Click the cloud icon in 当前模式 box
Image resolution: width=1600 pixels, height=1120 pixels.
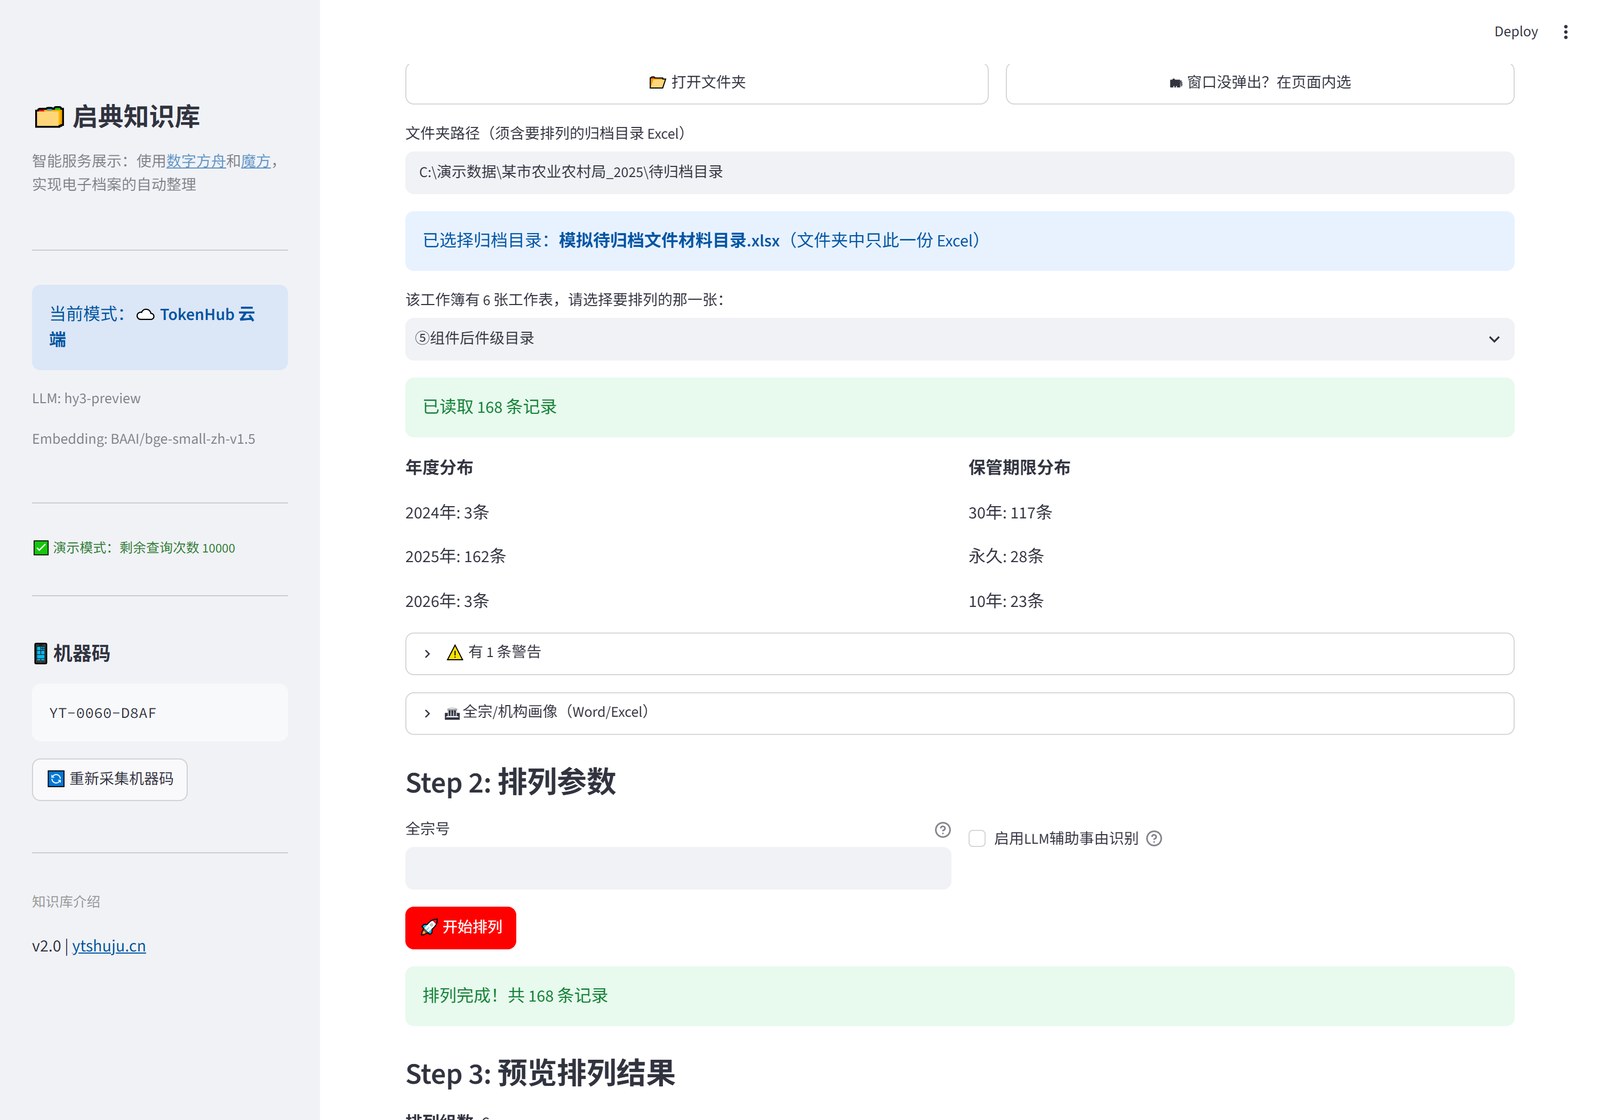[x=146, y=315]
